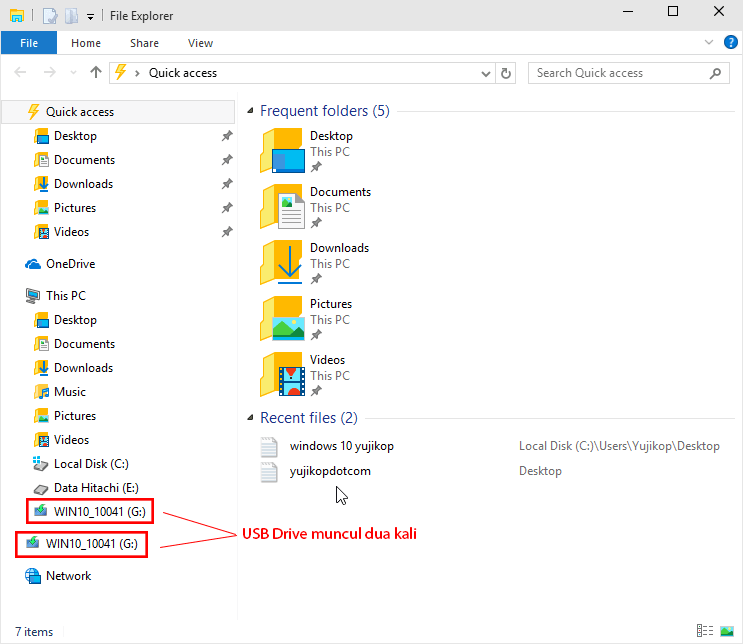
Task: Select the Videos folder tile icon
Action: point(282,374)
